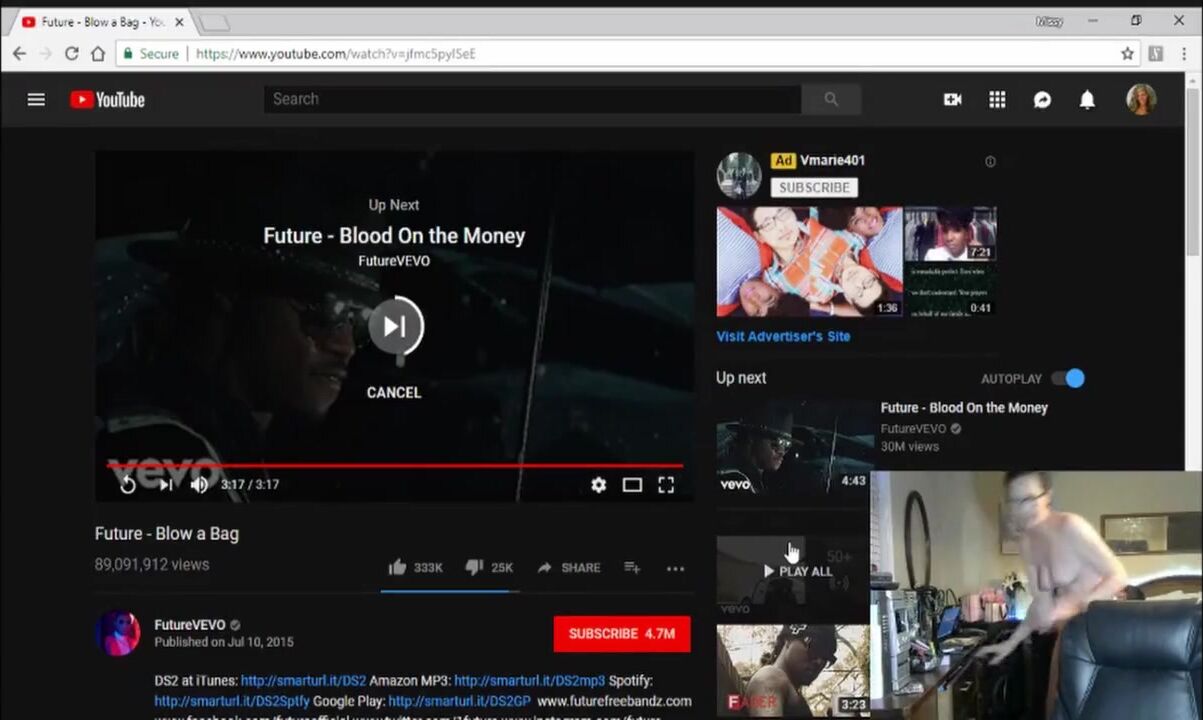The height and width of the screenshot is (720, 1203).
Task: Expand the more actions three-dot menu
Action: coord(676,568)
